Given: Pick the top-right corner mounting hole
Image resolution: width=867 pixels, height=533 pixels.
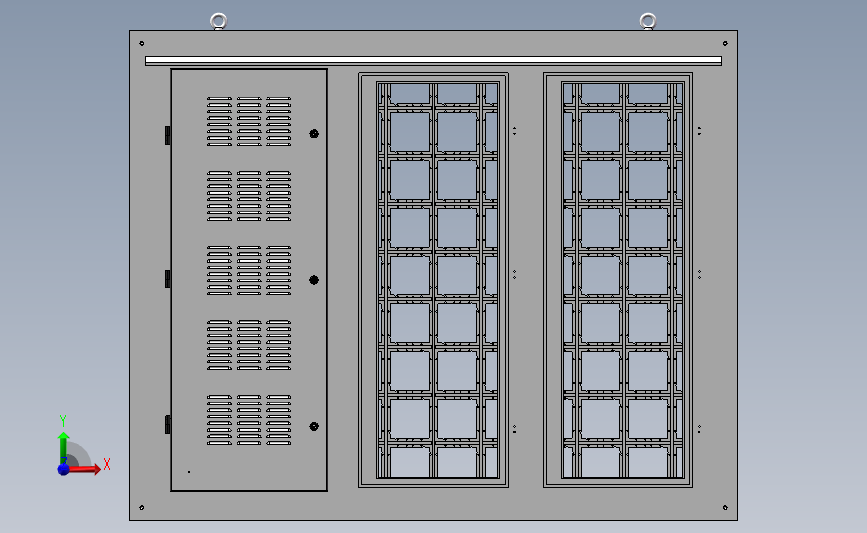Looking at the screenshot, I should coord(725,43).
